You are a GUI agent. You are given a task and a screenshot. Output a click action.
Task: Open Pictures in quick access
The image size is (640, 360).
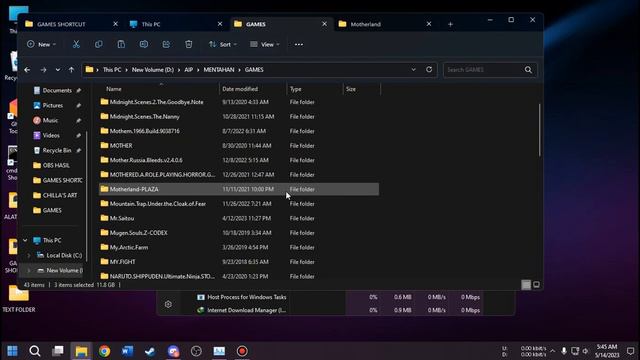click(53, 105)
